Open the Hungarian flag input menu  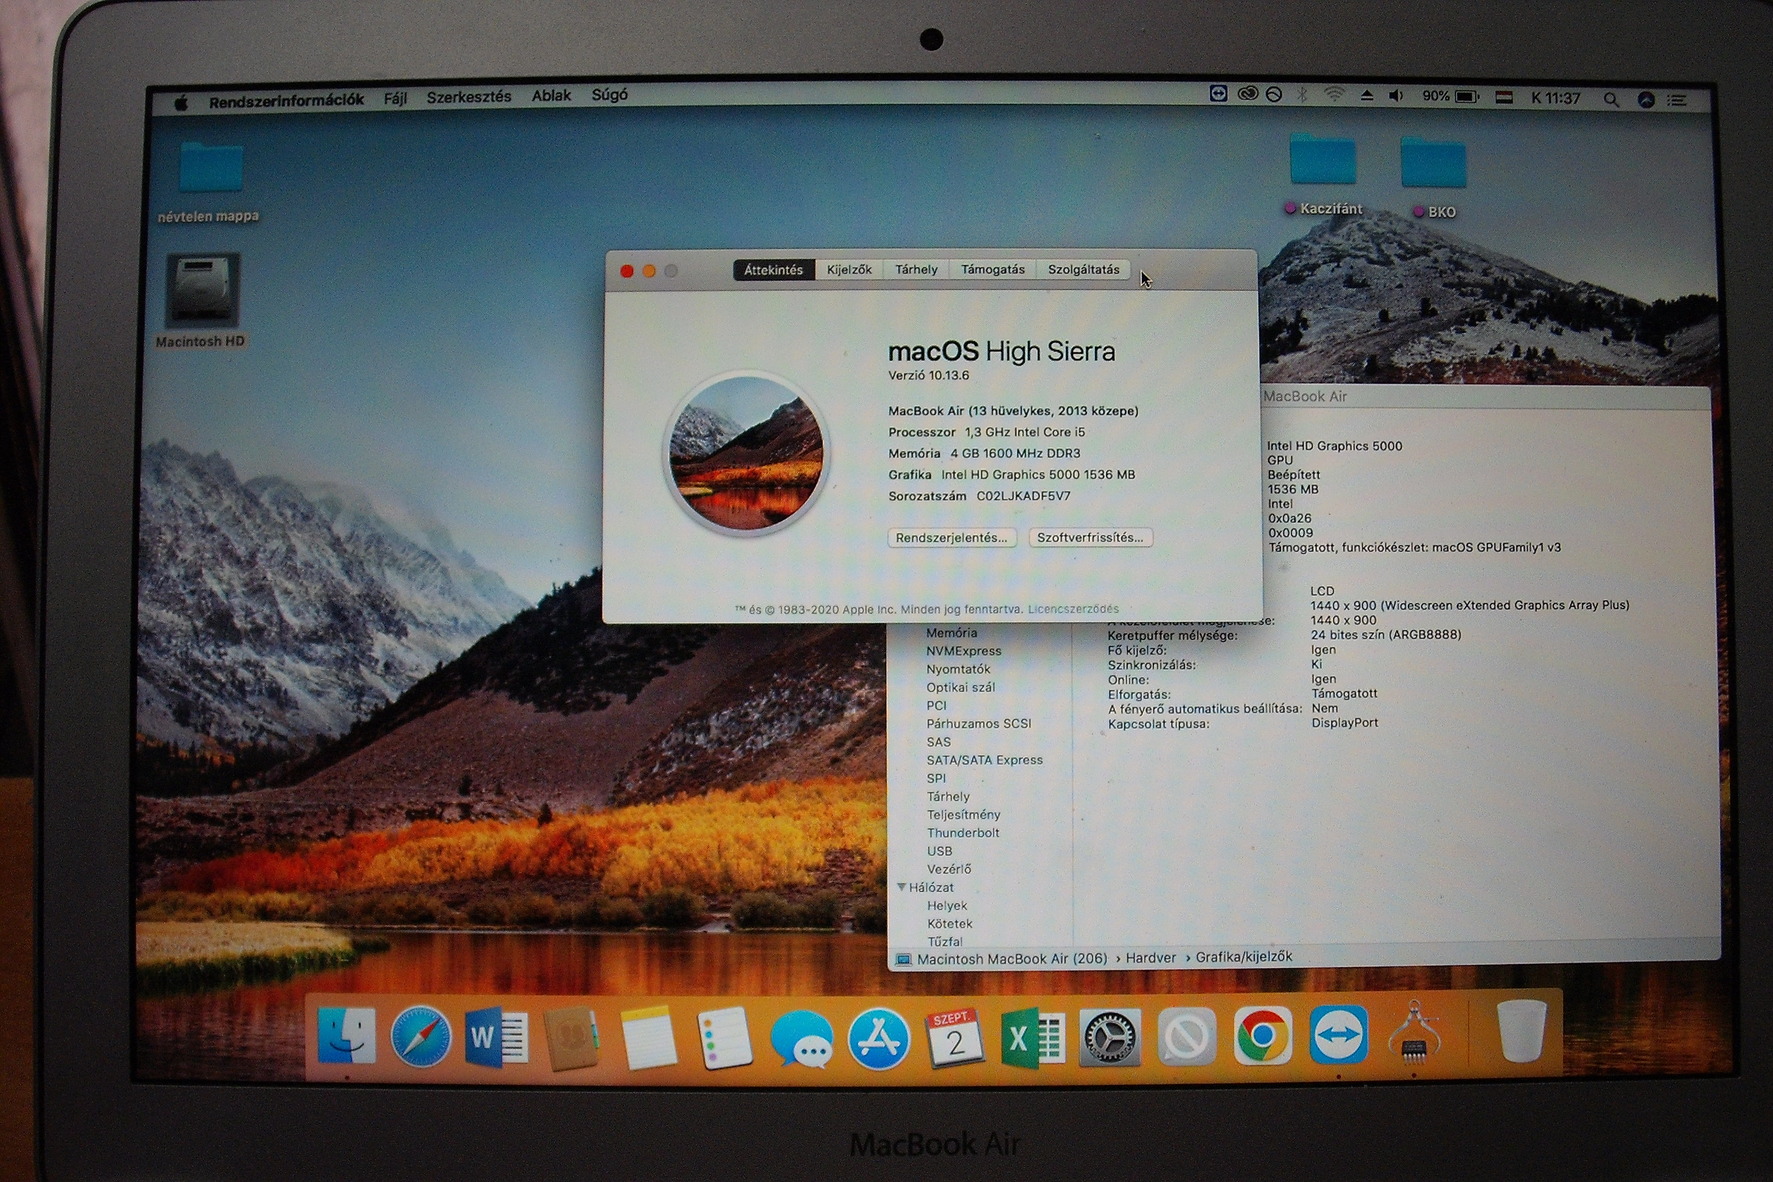click(x=1503, y=97)
